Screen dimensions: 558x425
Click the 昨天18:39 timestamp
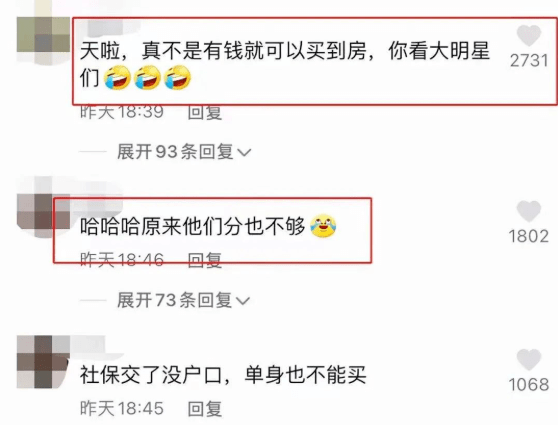coord(122,112)
